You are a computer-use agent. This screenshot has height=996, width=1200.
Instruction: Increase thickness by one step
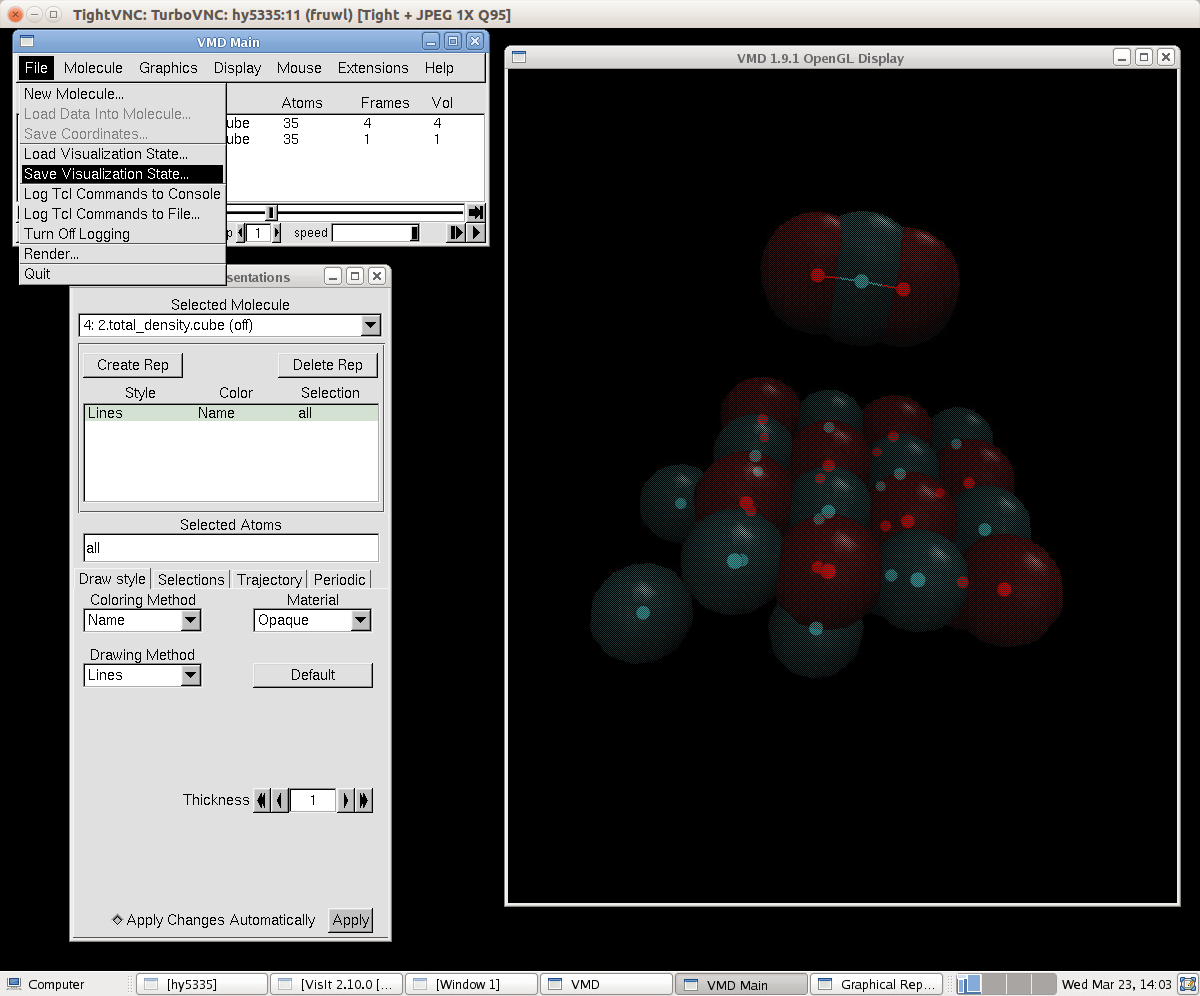346,800
